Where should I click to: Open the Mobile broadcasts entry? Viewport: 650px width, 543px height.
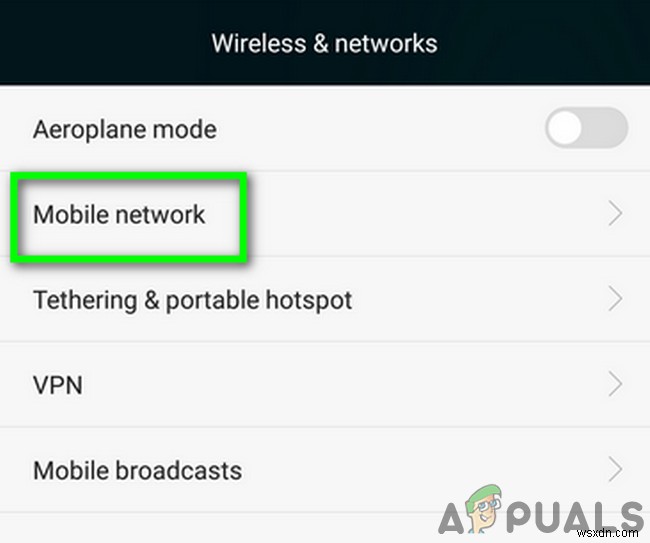325,470
